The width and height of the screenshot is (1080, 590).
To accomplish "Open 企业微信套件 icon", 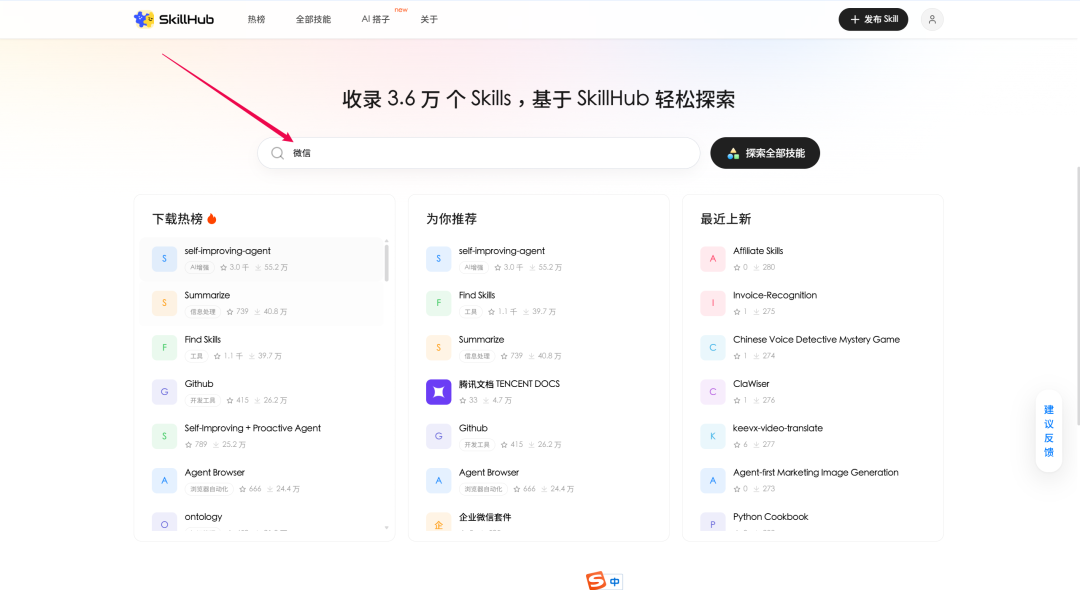I will coord(438,522).
